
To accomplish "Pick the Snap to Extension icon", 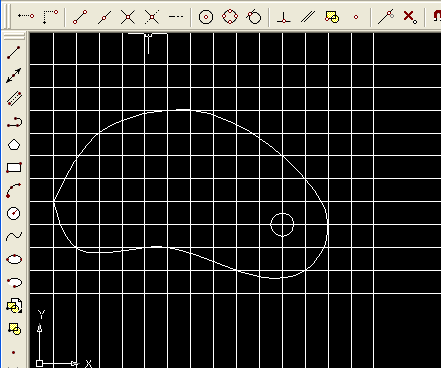I will (176, 16).
